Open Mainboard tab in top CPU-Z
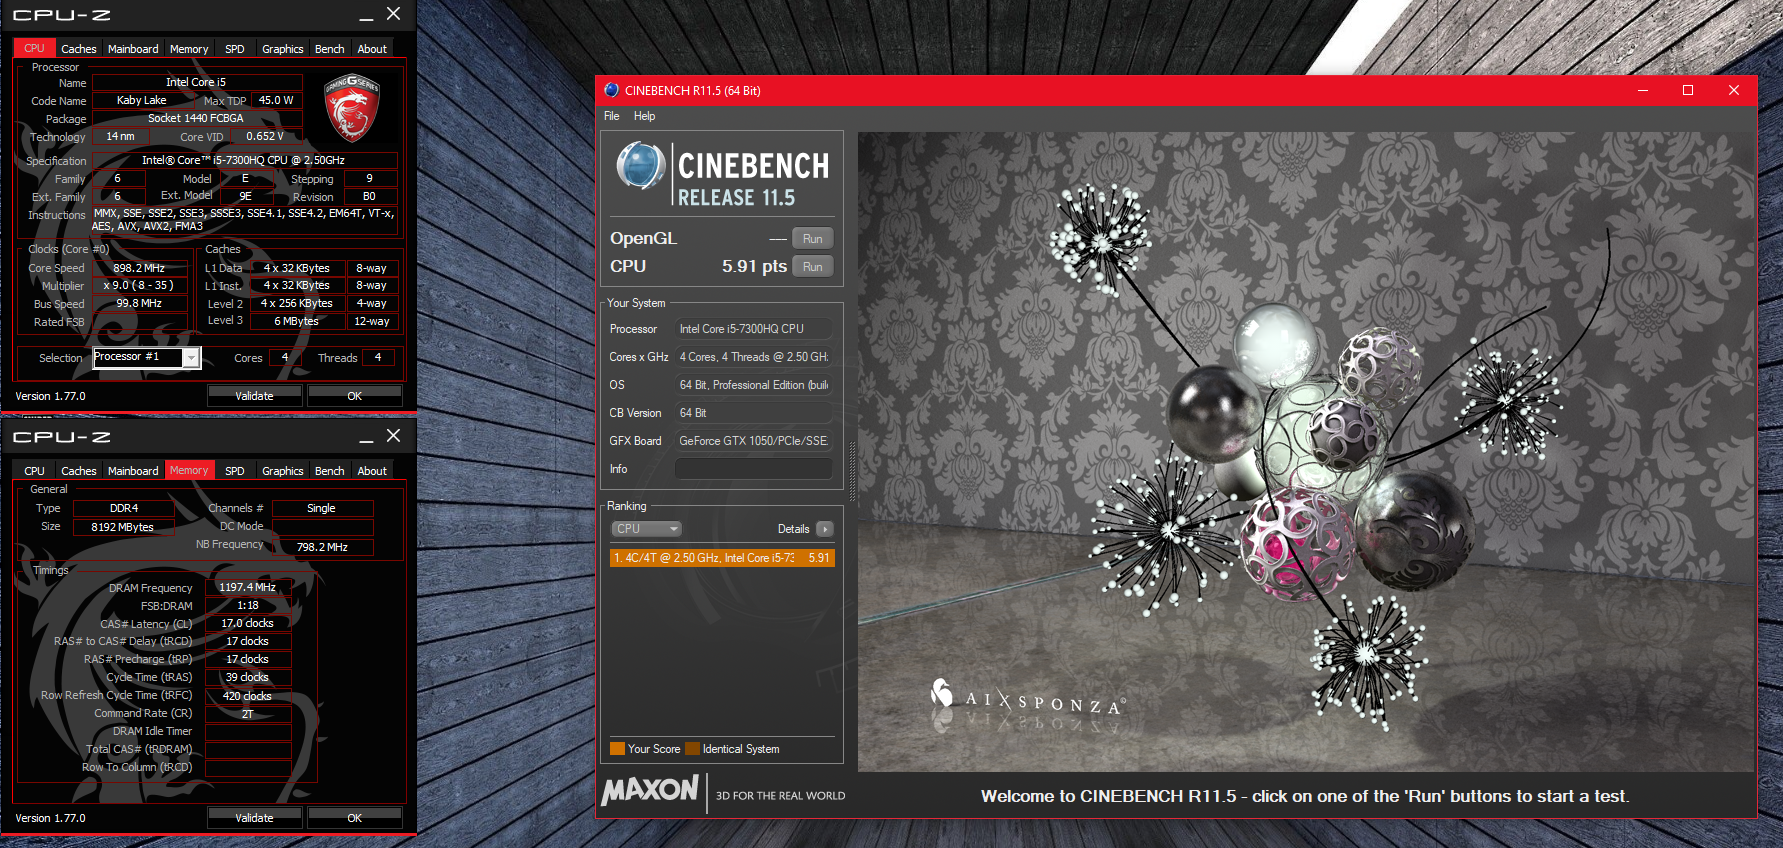 133,49
